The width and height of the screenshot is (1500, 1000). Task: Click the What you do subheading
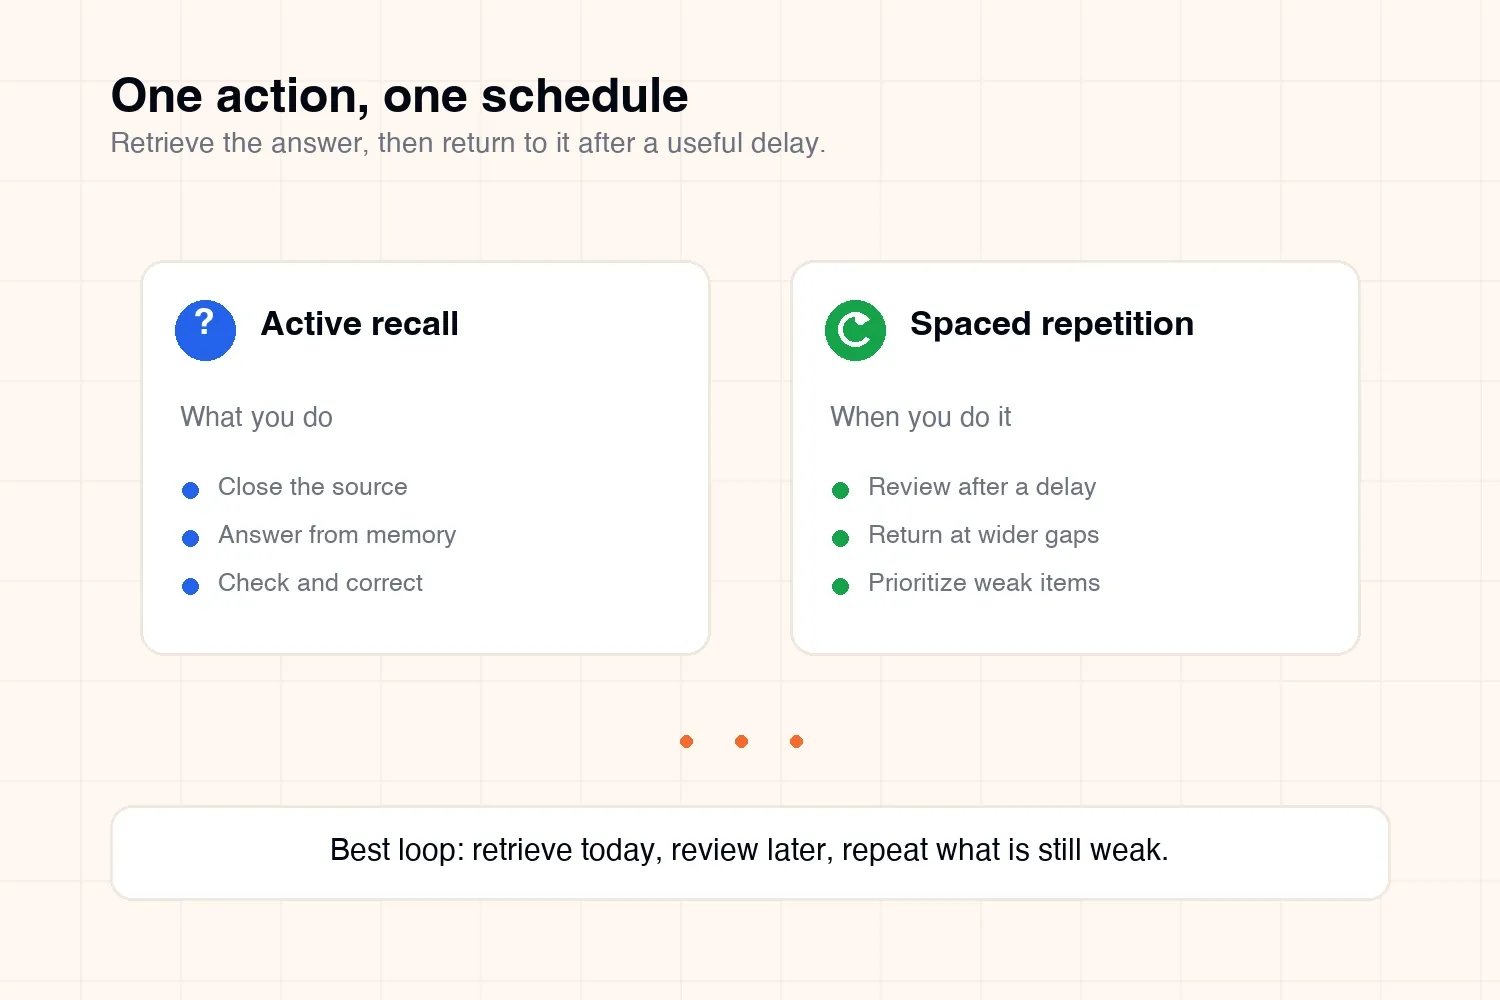point(257,417)
